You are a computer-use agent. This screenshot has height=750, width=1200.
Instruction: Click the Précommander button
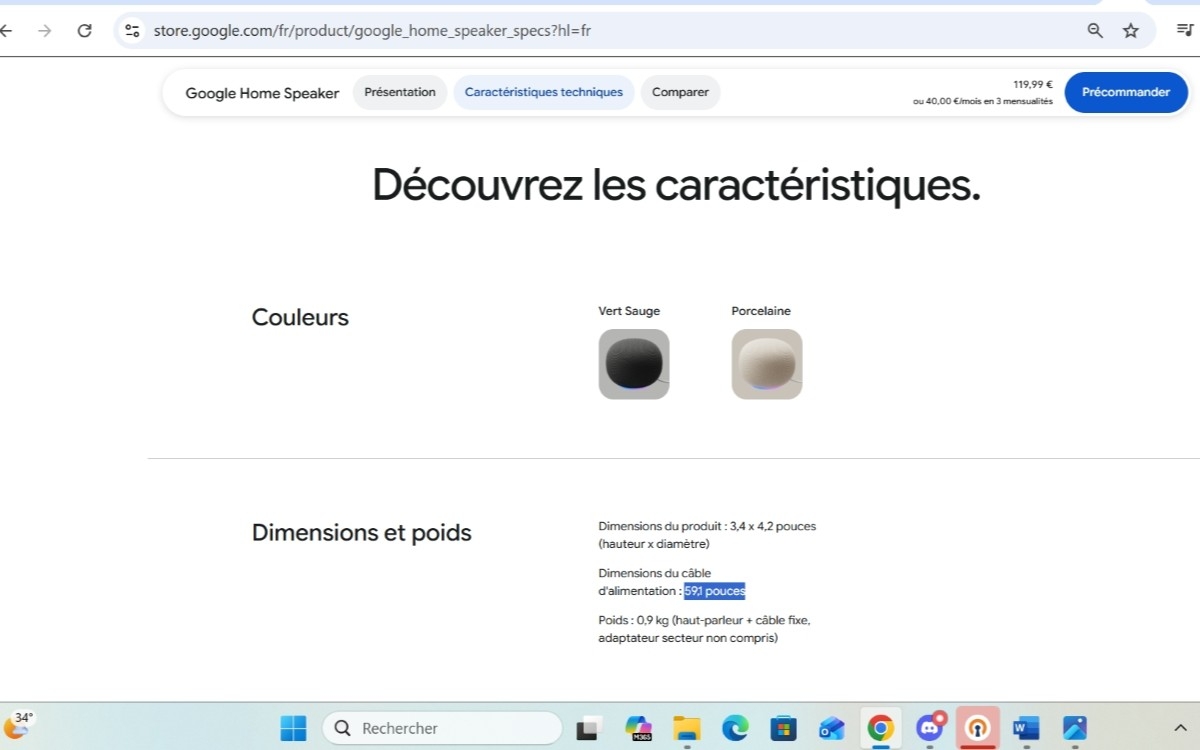[x=1126, y=92]
